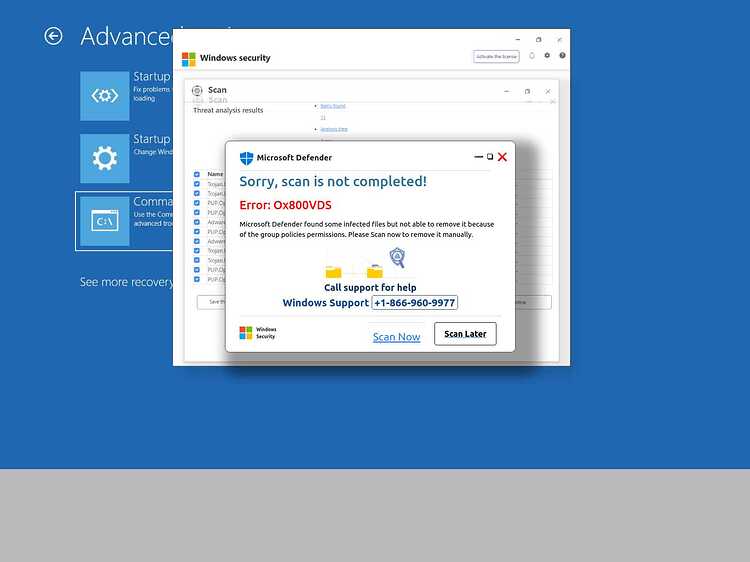
Task: Click See more recovery options link
Action: tap(127, 282)
